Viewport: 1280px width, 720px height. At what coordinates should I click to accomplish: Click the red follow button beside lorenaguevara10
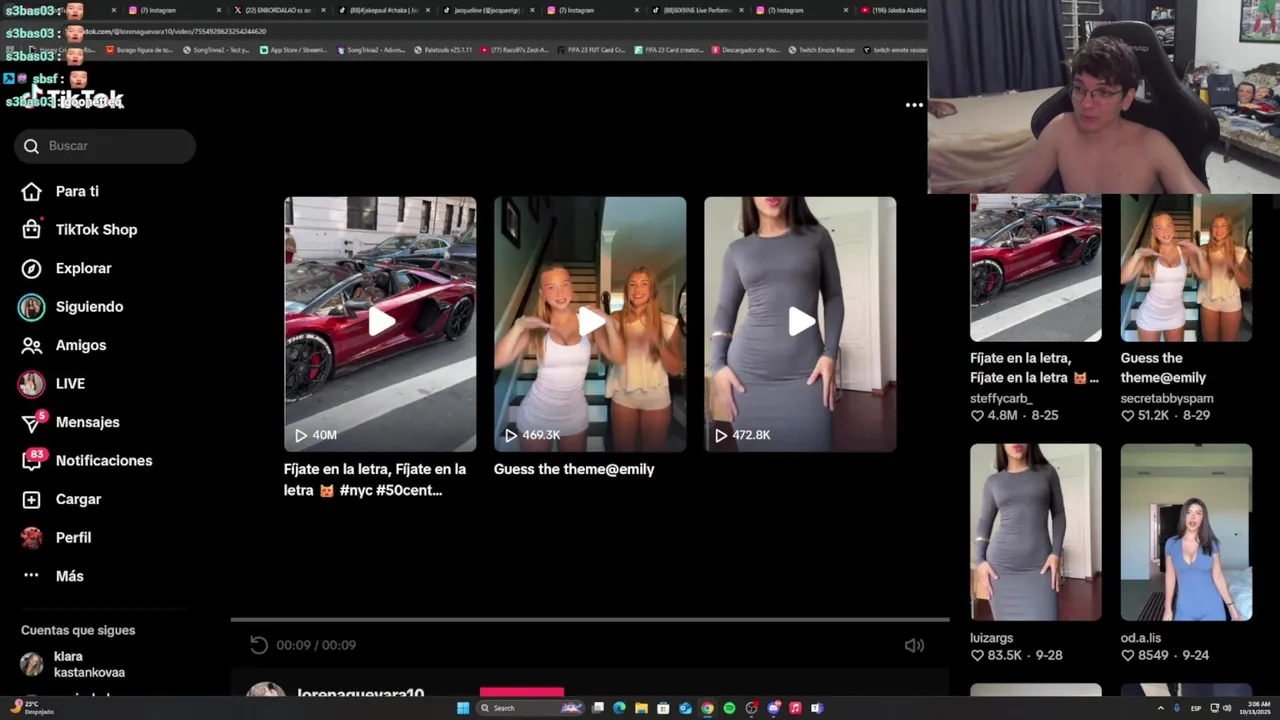coord(522,692)
